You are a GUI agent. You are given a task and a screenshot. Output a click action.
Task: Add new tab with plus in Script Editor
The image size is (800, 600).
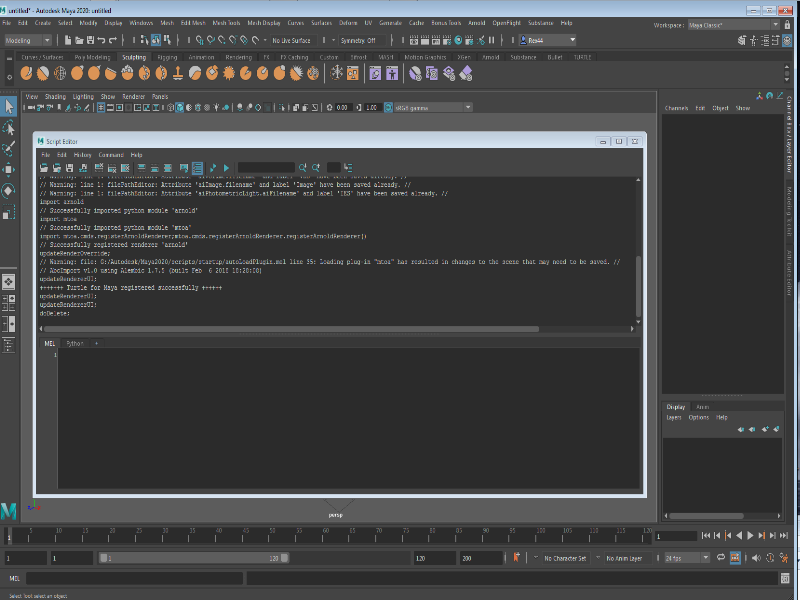tap(96, 343)
